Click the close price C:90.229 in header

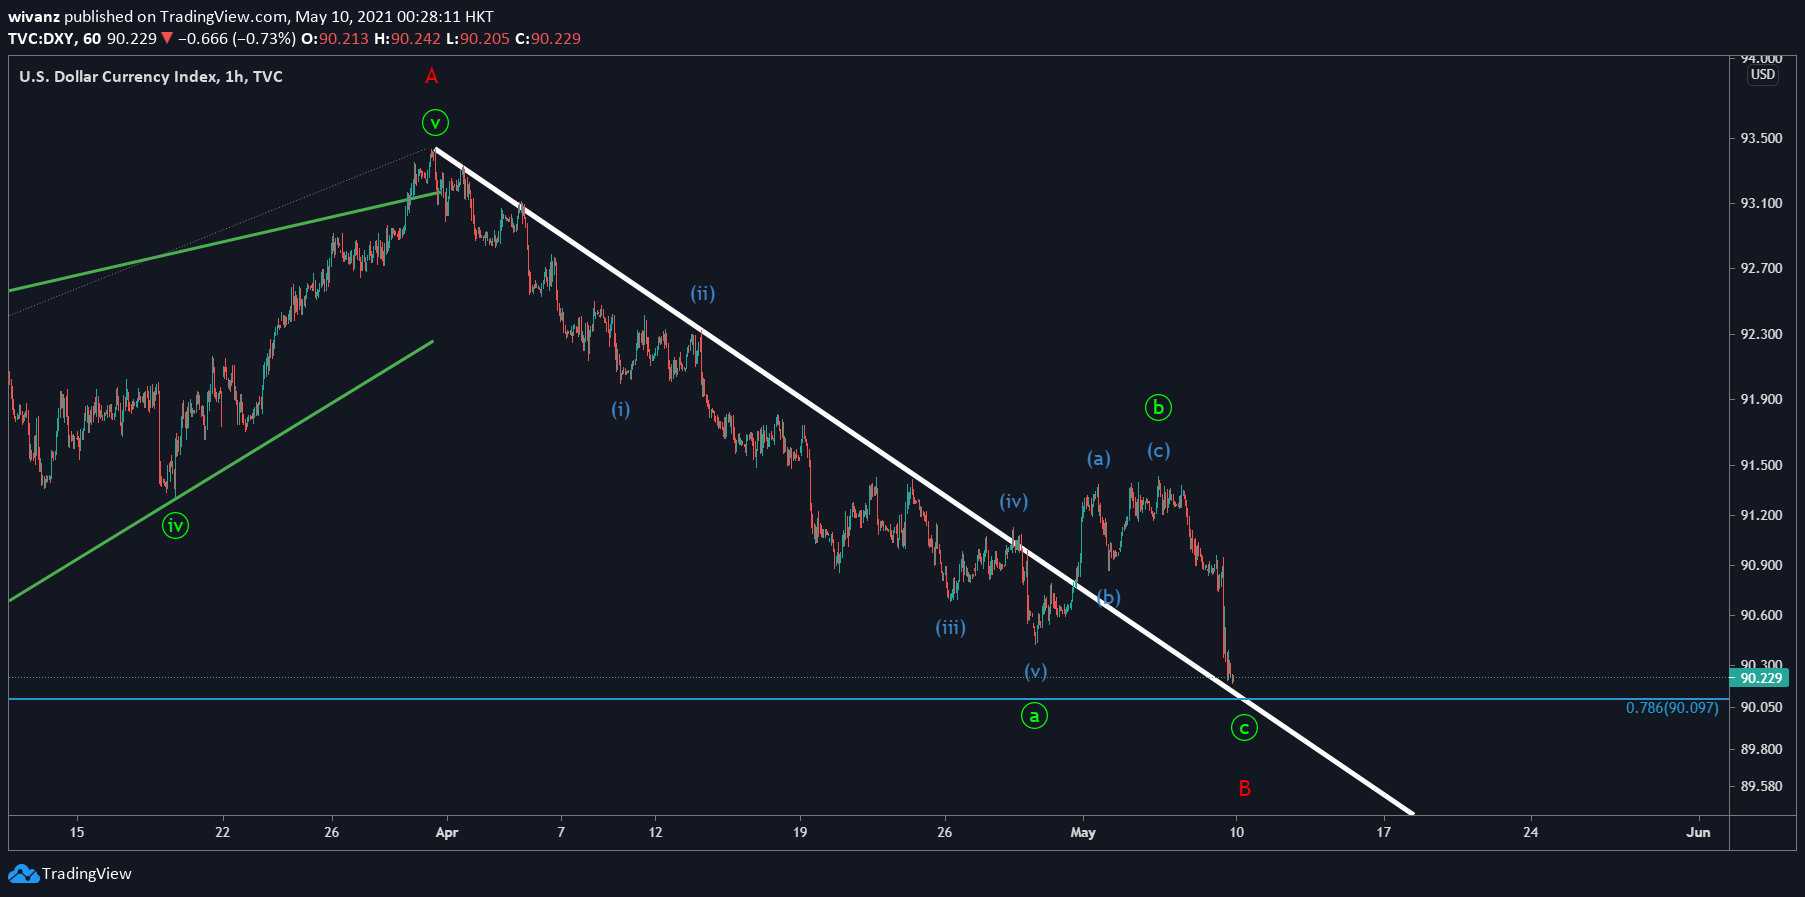(x=548, y=39)
